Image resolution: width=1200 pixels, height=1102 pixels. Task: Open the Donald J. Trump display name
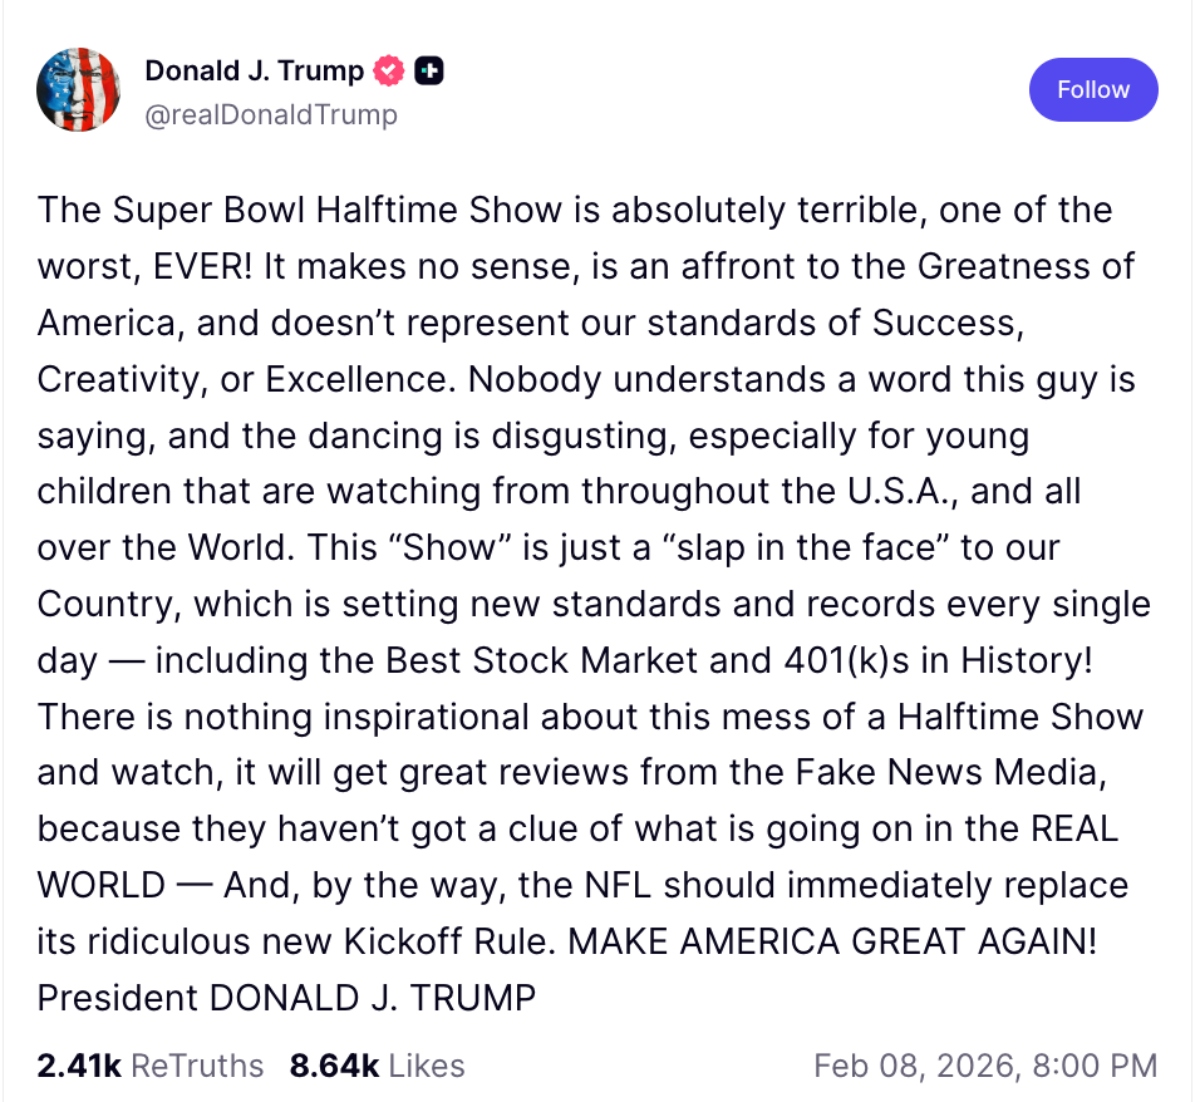coord(254,71)
